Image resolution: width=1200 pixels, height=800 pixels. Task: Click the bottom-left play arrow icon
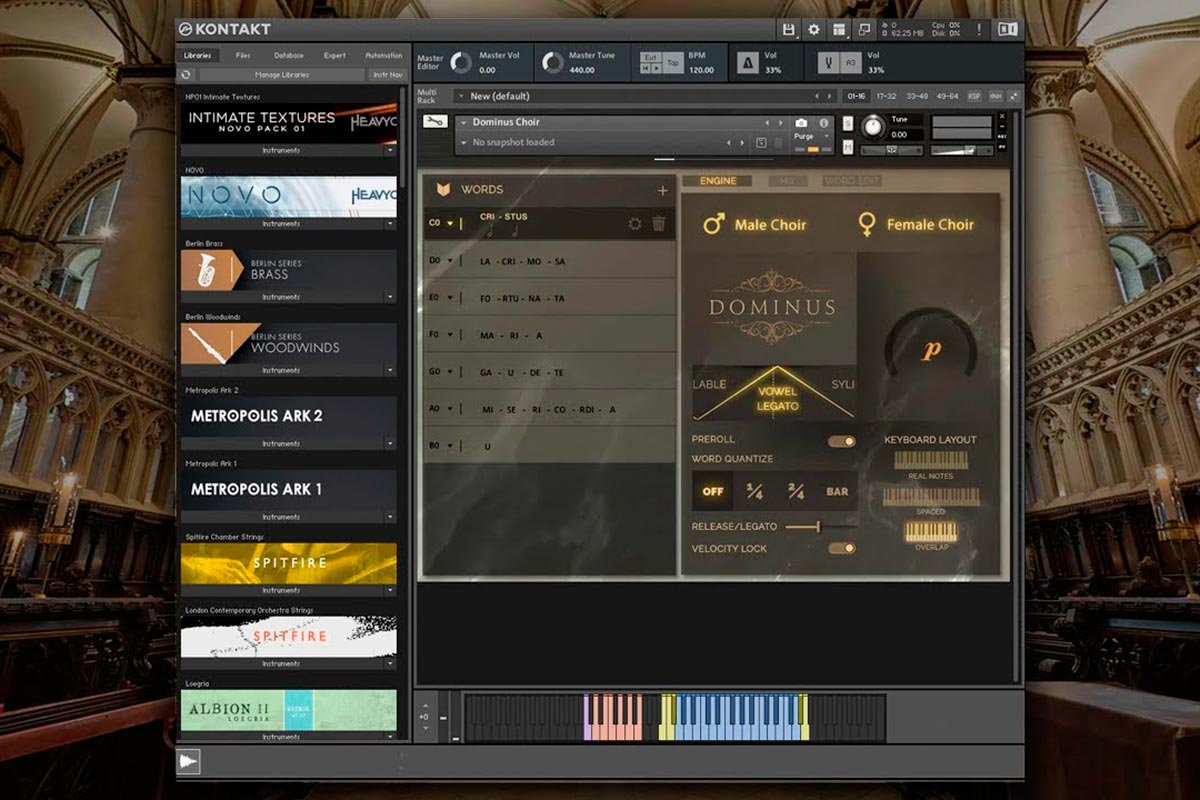coord(189,762)
